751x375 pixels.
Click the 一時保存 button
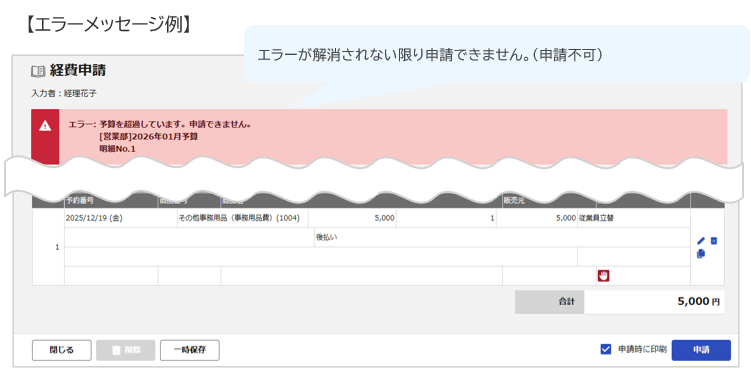(190, 350)
